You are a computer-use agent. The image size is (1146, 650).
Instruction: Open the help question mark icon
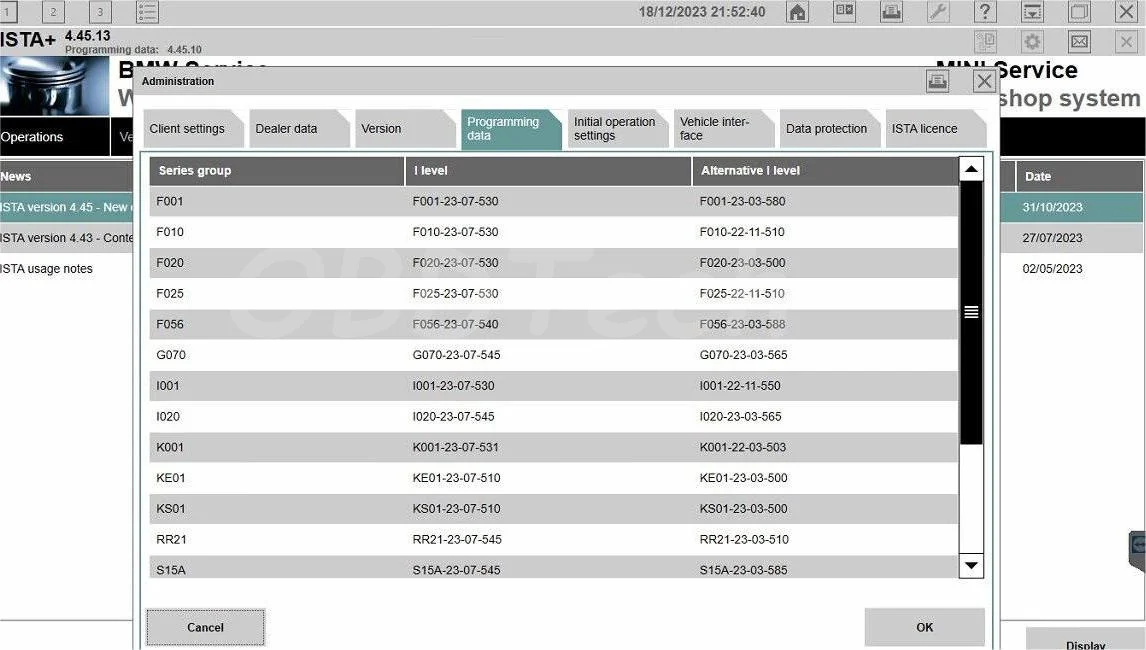click(x=984, y=12)
